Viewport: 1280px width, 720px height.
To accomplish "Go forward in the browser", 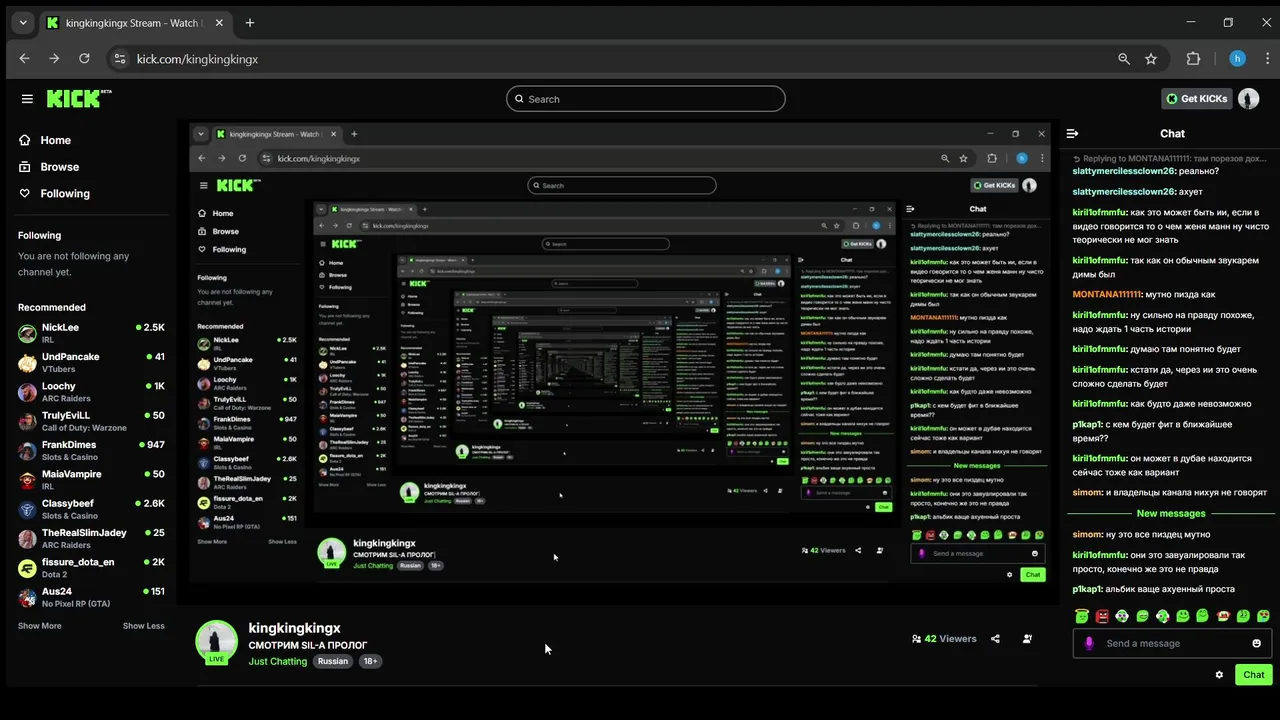I will [x=54, y=59].
